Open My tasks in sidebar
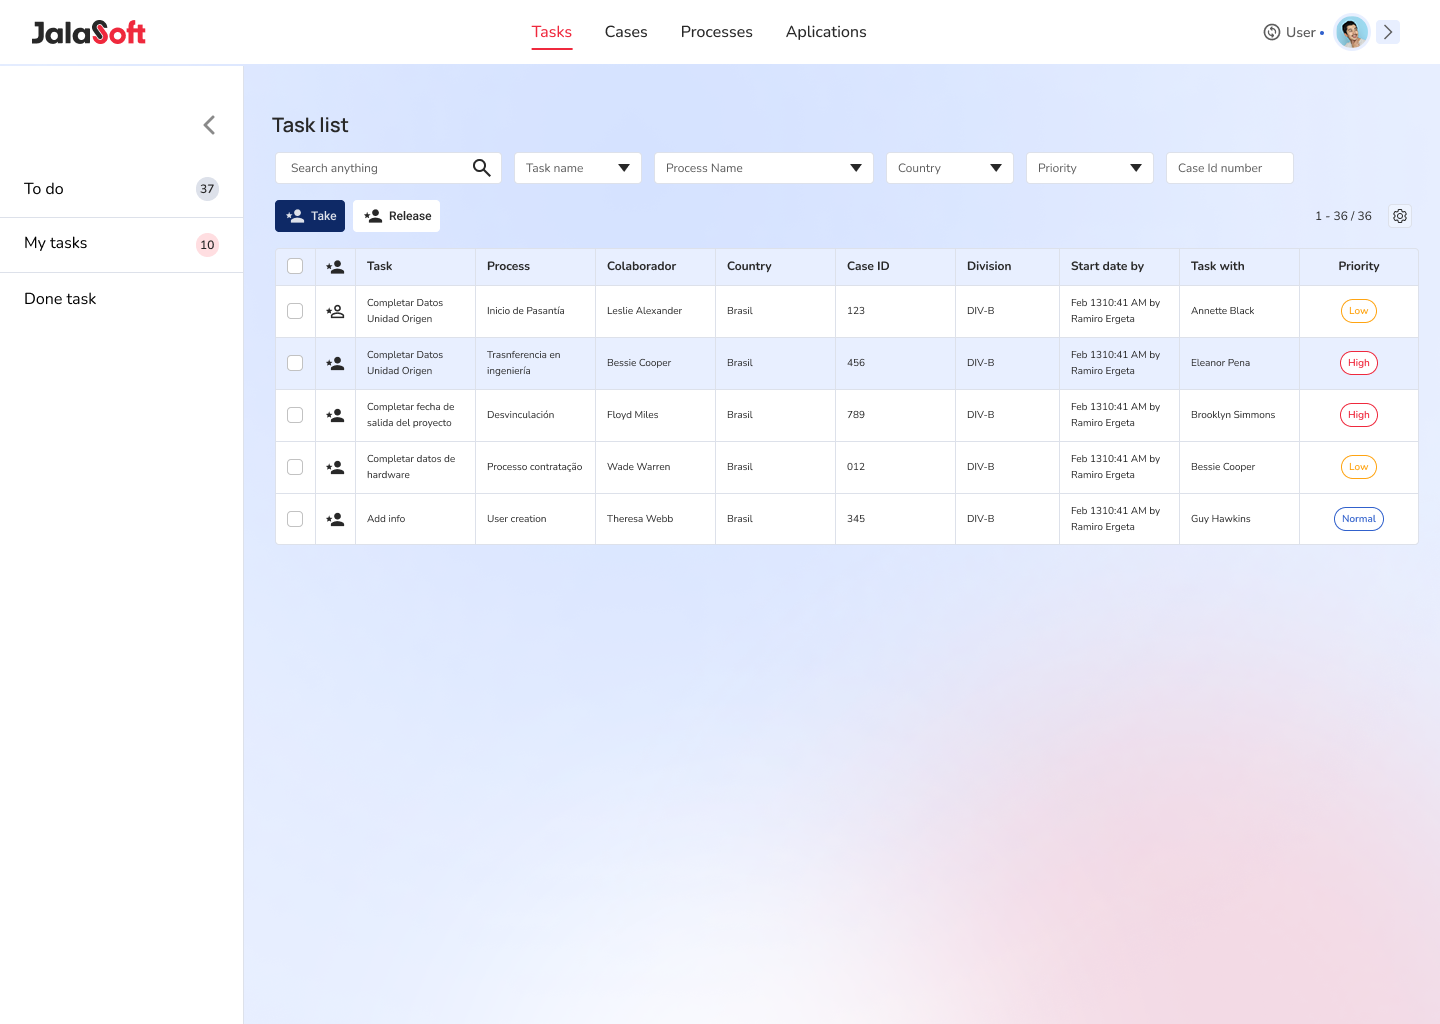This screenshot has width=1440, height=1024. 121,244
